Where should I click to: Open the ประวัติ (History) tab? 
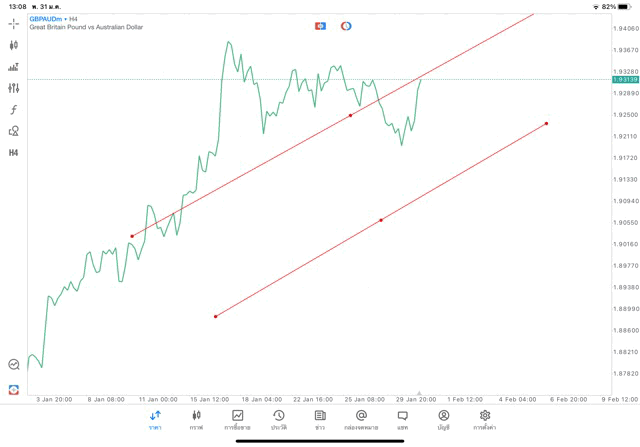(279, 420)
